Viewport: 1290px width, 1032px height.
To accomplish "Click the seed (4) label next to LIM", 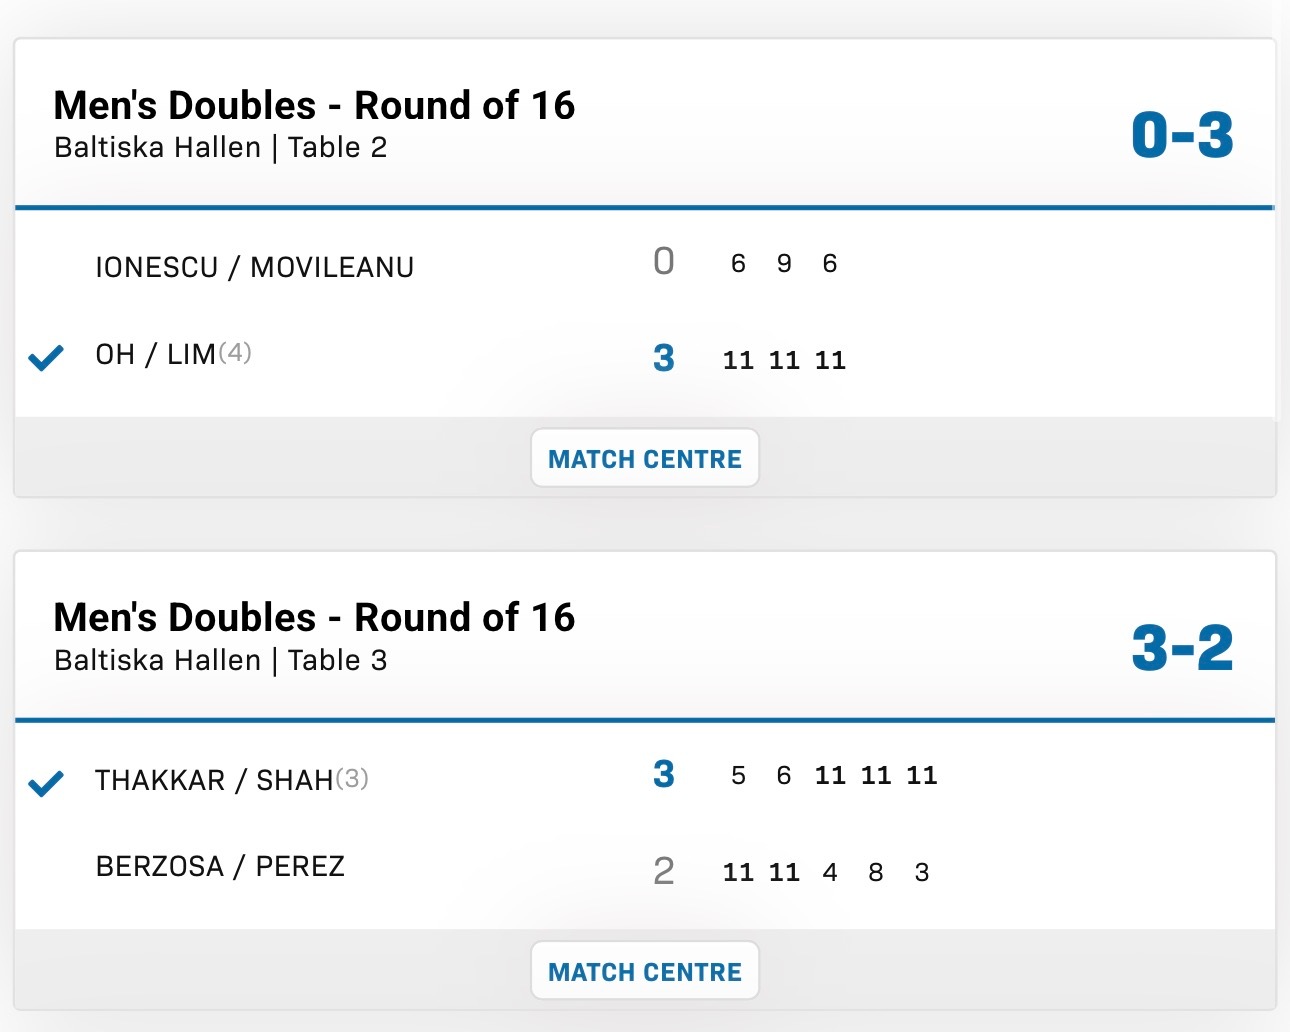I will [x=235, y=352].
